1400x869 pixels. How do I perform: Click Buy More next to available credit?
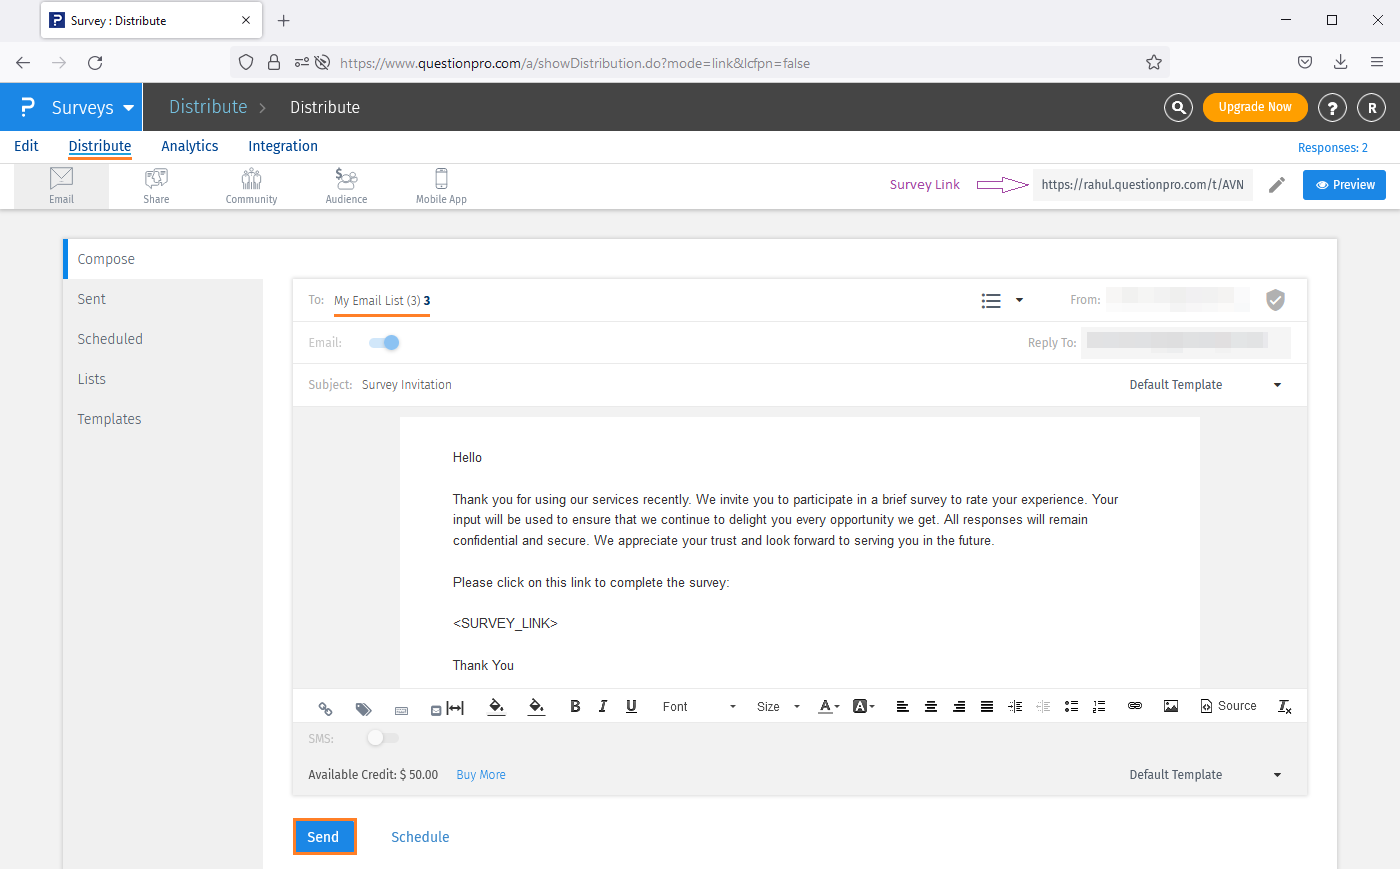[480, 774]
